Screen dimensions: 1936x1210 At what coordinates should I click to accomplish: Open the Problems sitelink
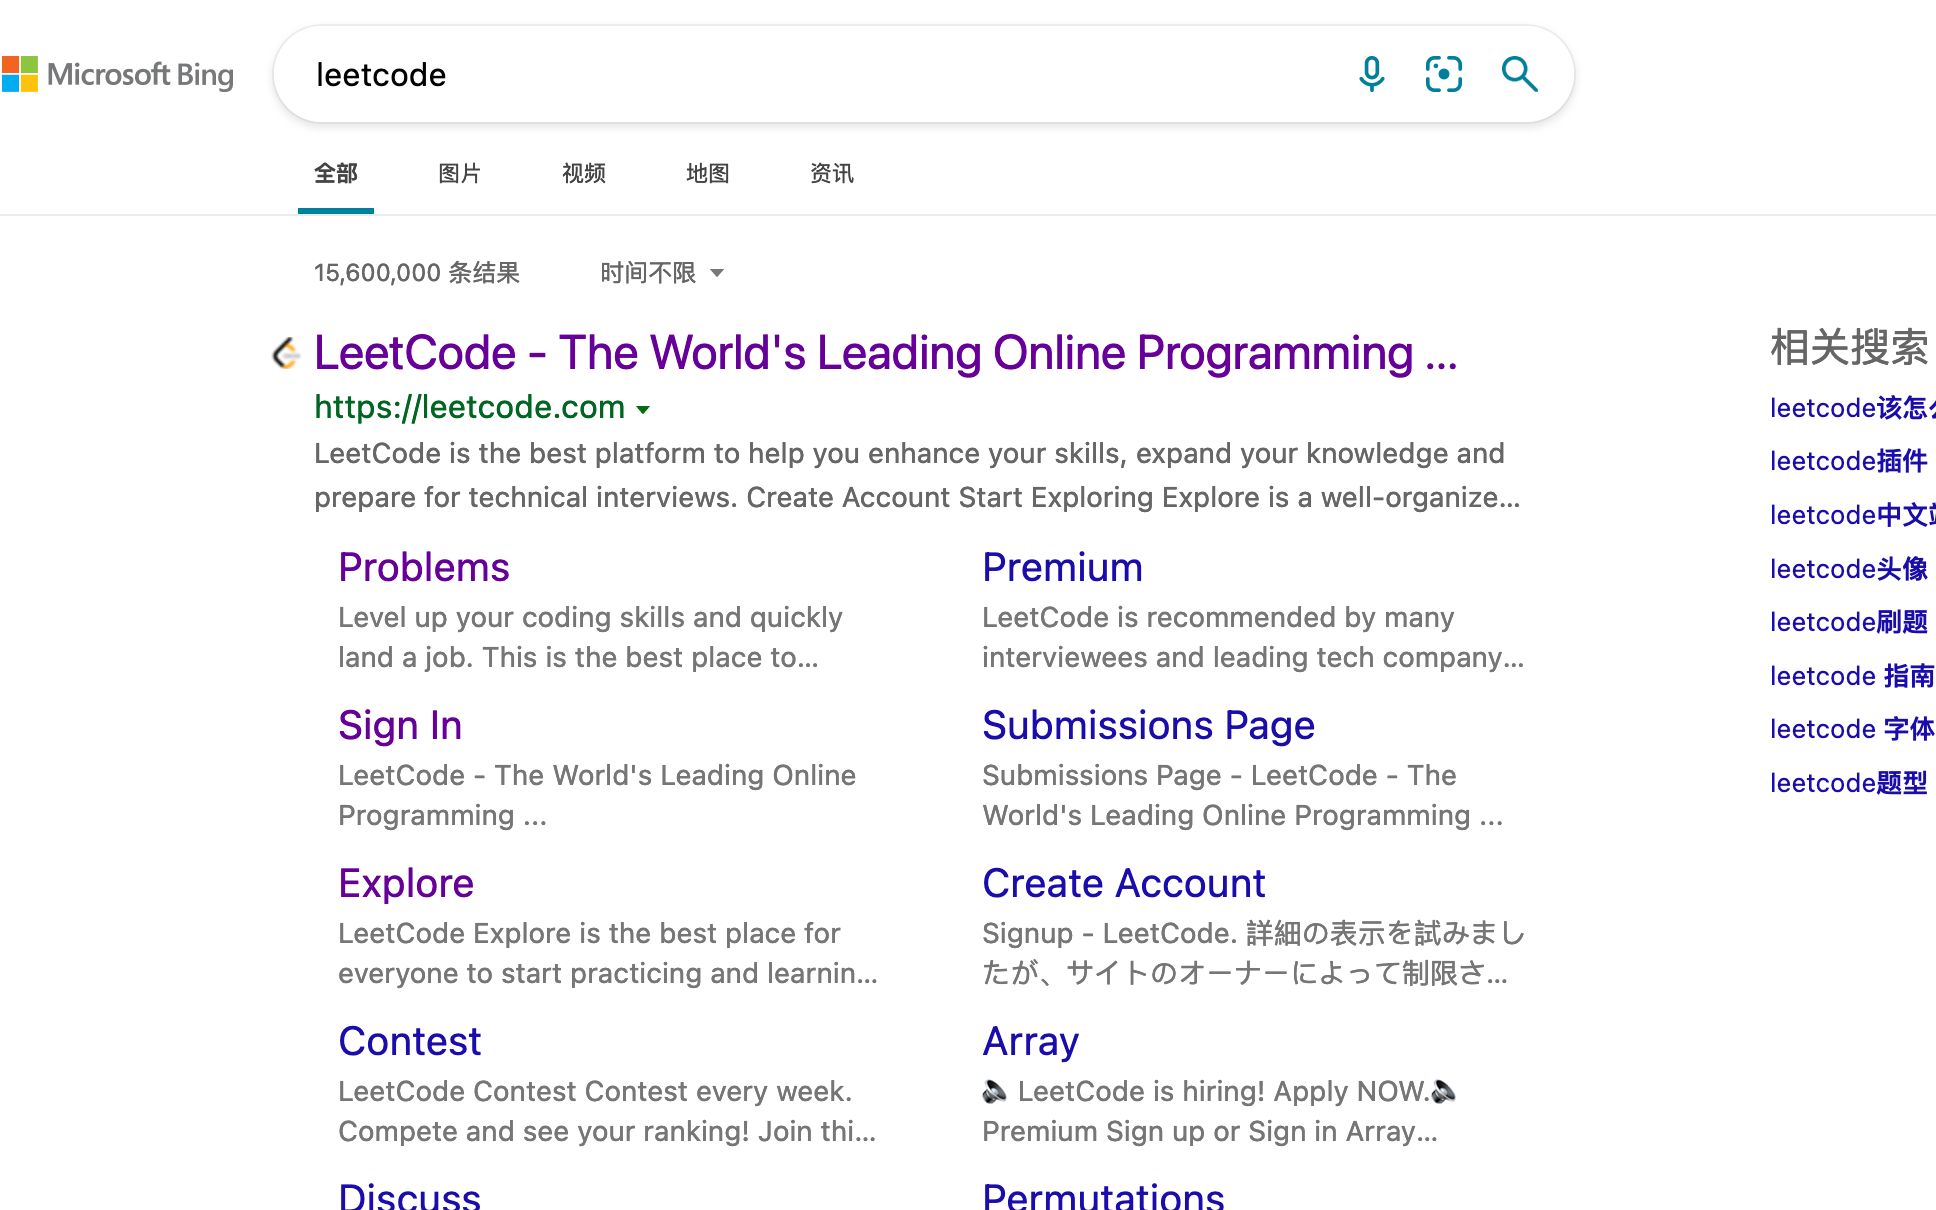pyautogui.click(x=423, y=567)
